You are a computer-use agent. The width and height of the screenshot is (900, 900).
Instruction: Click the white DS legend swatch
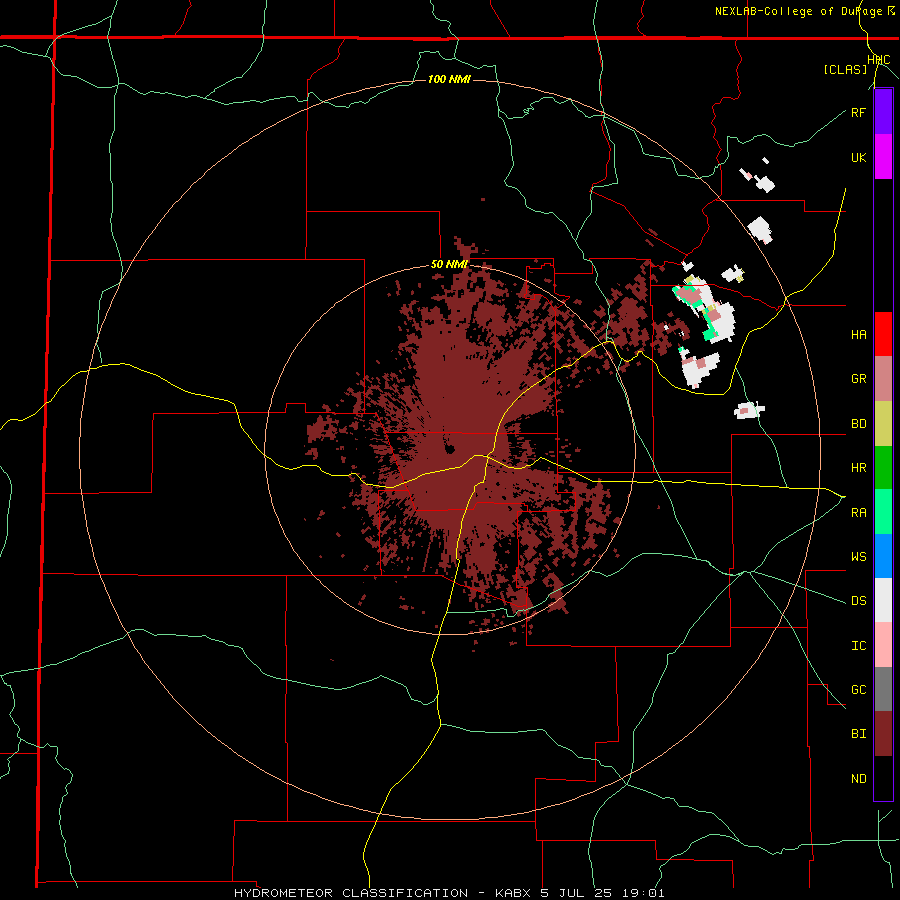coord(883,600)
